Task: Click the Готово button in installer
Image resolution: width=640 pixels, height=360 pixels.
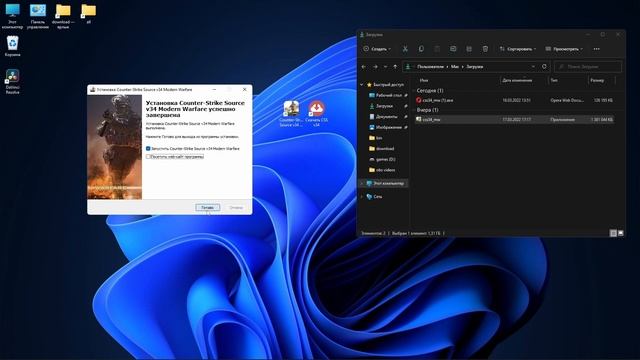Action: 207,207
